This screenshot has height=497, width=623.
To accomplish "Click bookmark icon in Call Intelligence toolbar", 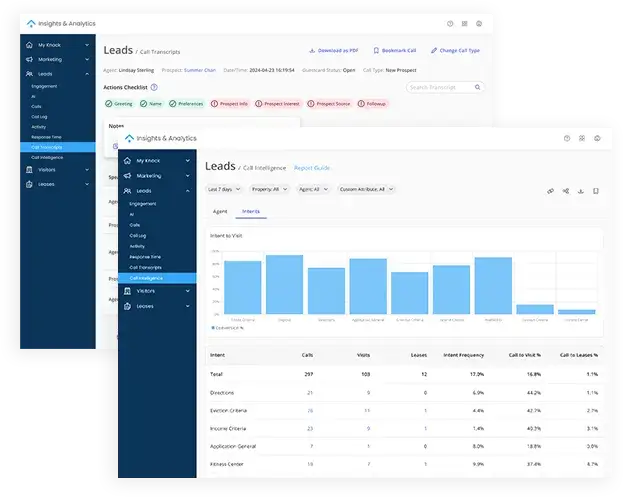I will [596, 191].
